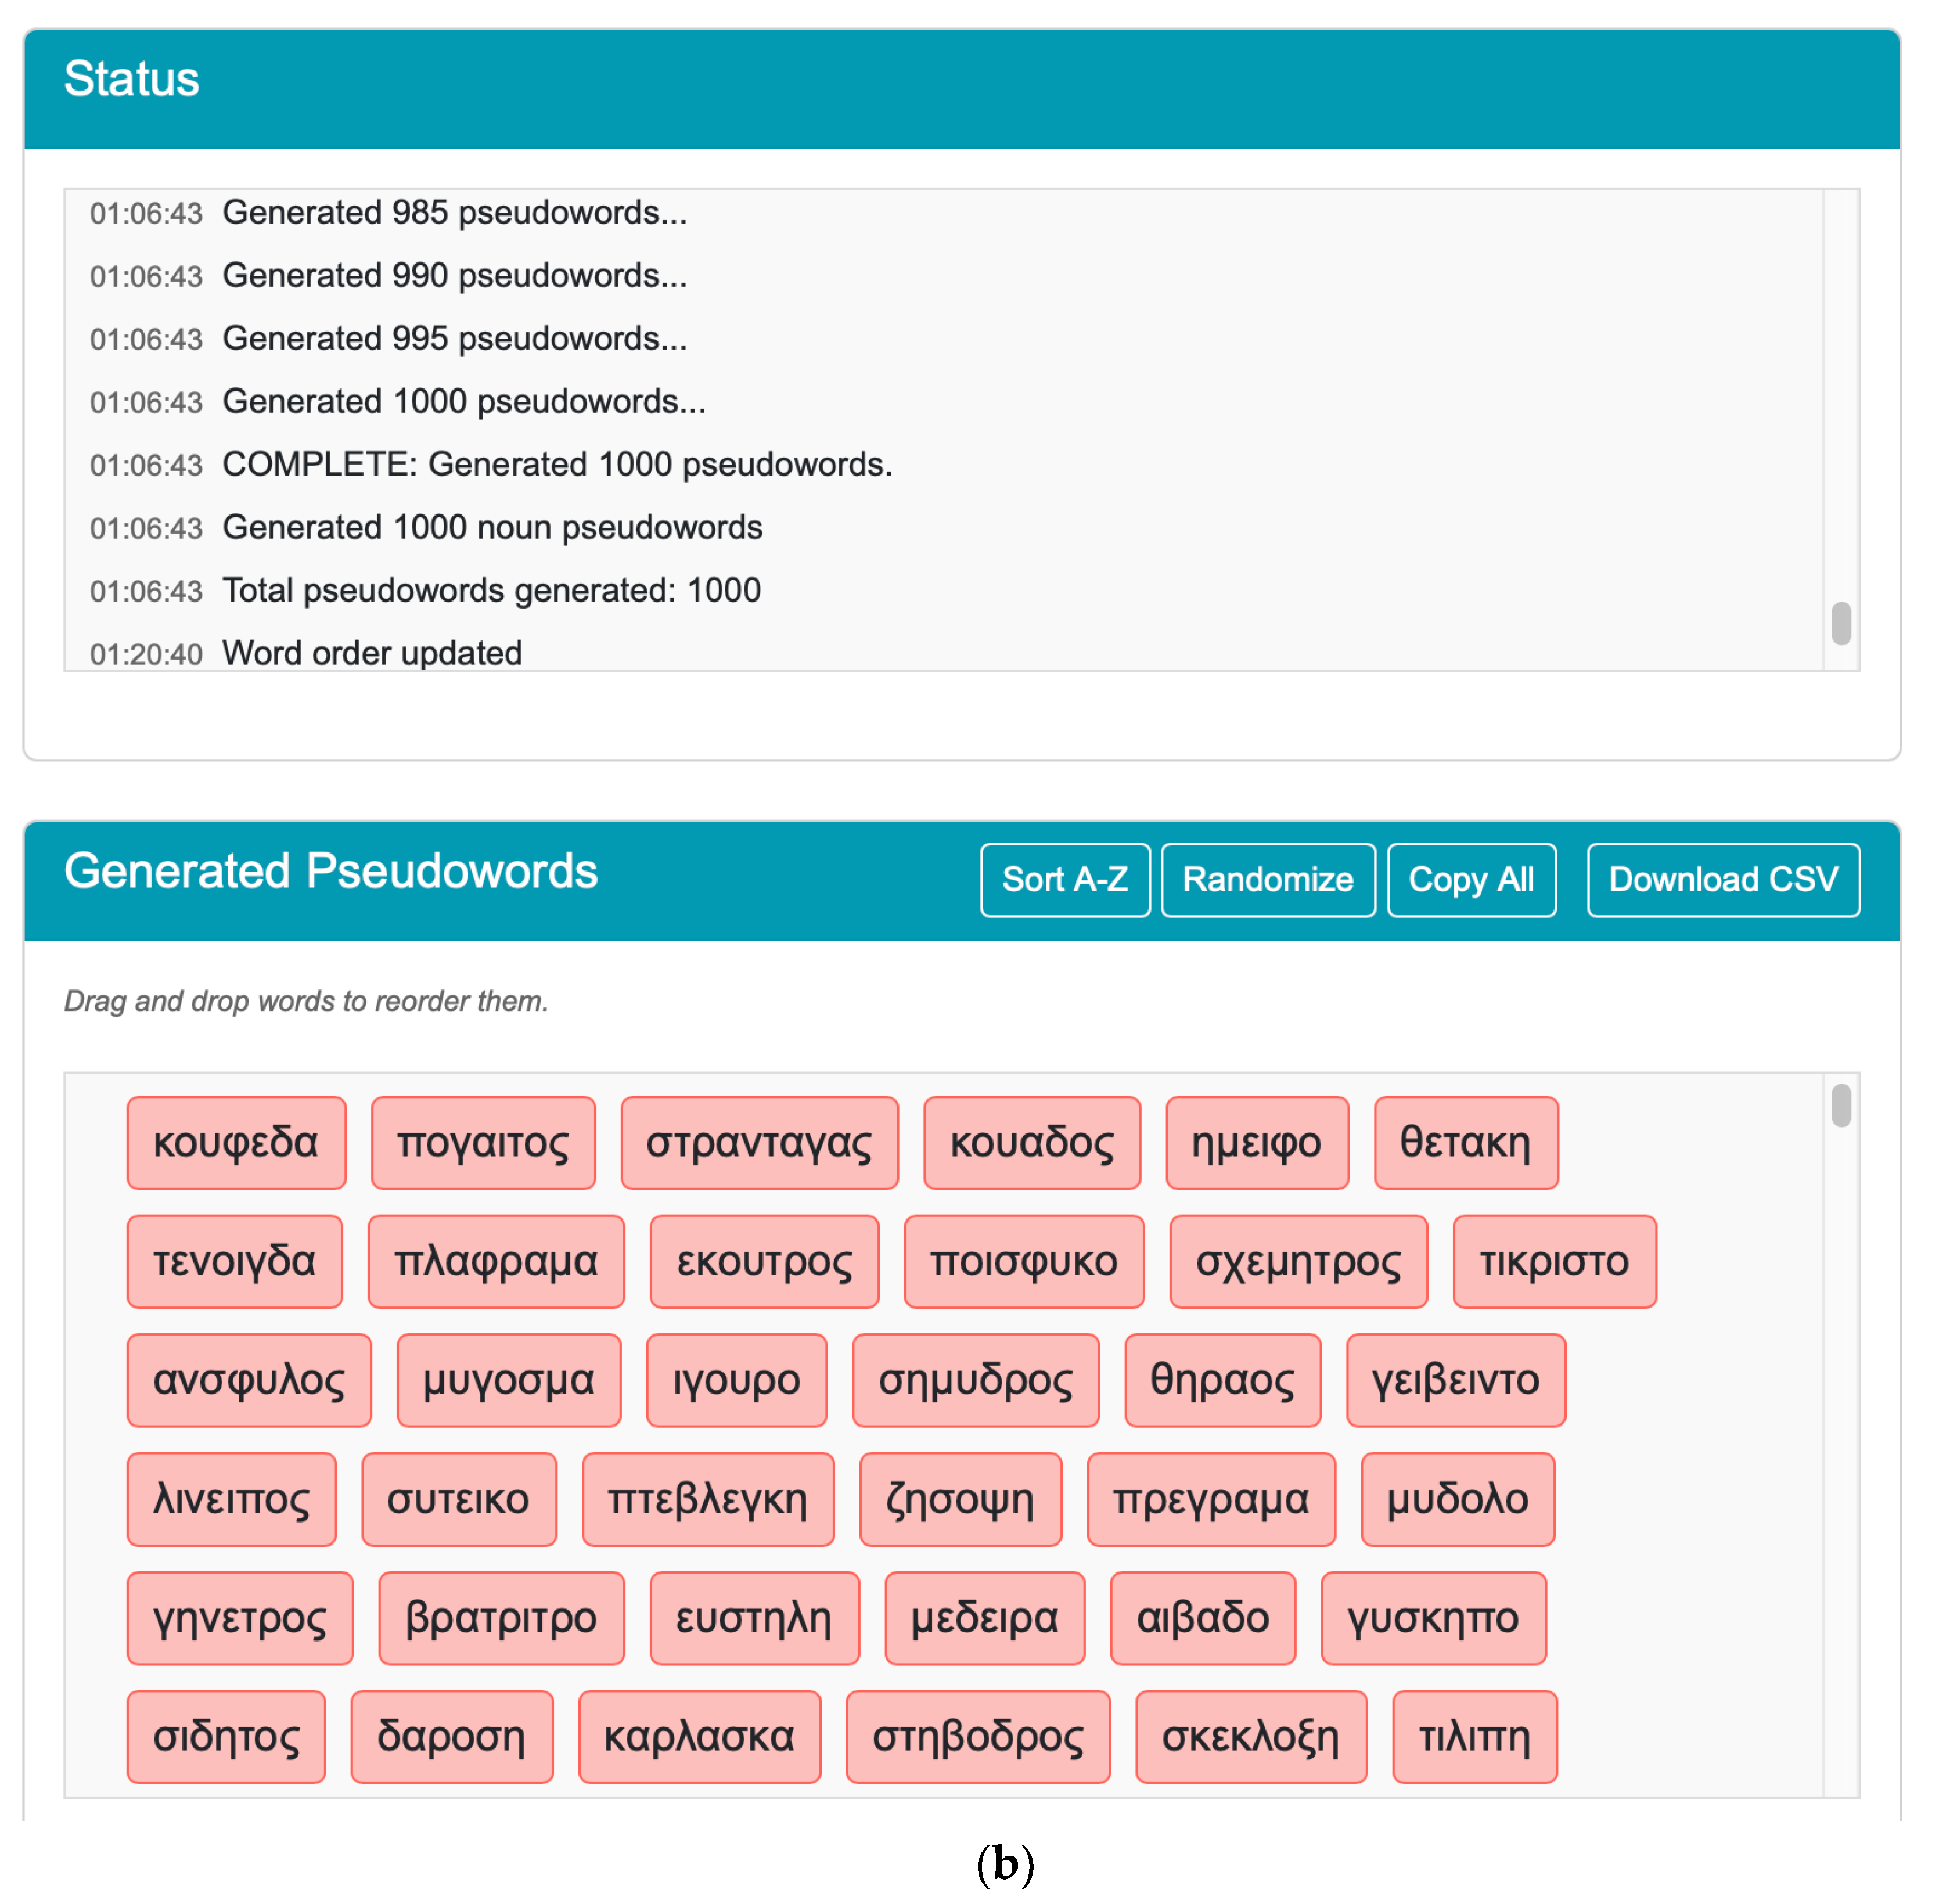Click the pseudoword θετακη
The width and height of the screenshot is (1939, 1904).
pyautogui.click(x=1465, y=1143)
